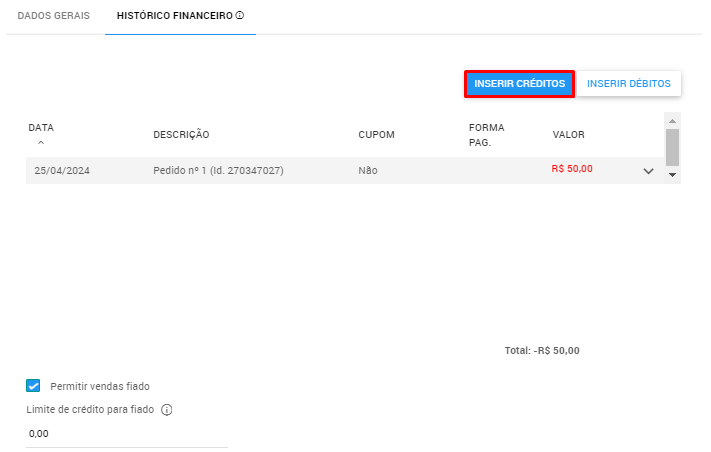The height and width of the screenshot is (452, 711).
Task: Click info icon next to Limite de crédito
Action: [167, 410]
